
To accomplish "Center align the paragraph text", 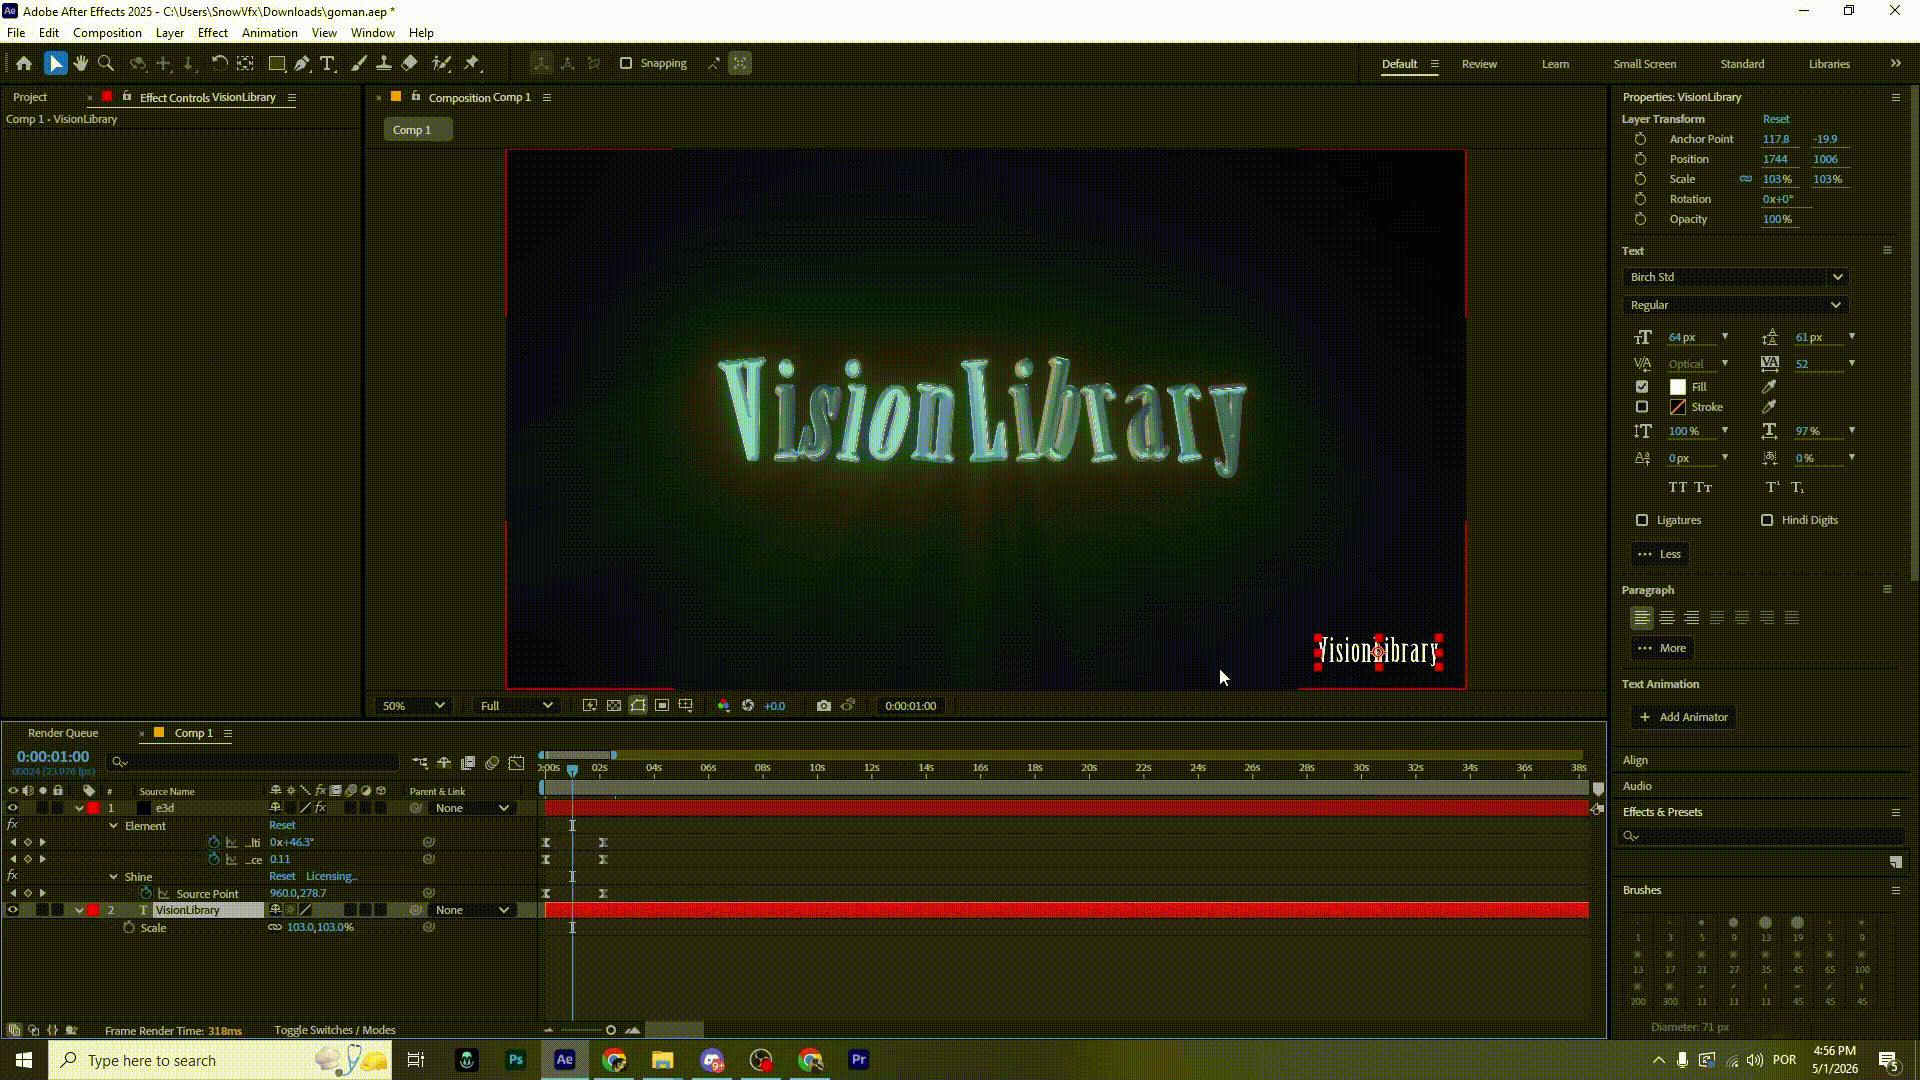I will [x=1667, y=618].
